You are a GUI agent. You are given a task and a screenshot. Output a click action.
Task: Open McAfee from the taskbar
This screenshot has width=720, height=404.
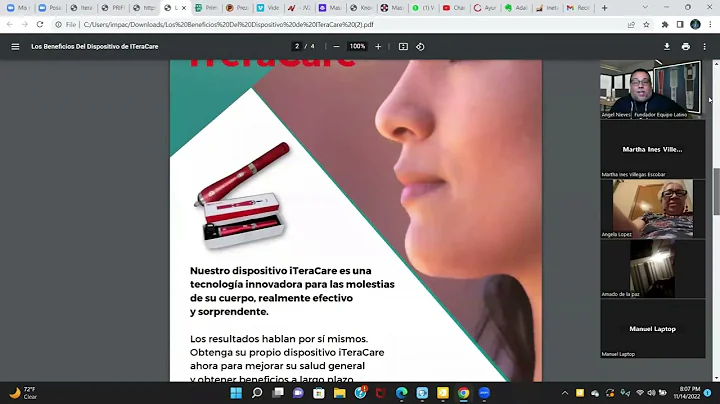pyautogui.click(x=381, y=393)
